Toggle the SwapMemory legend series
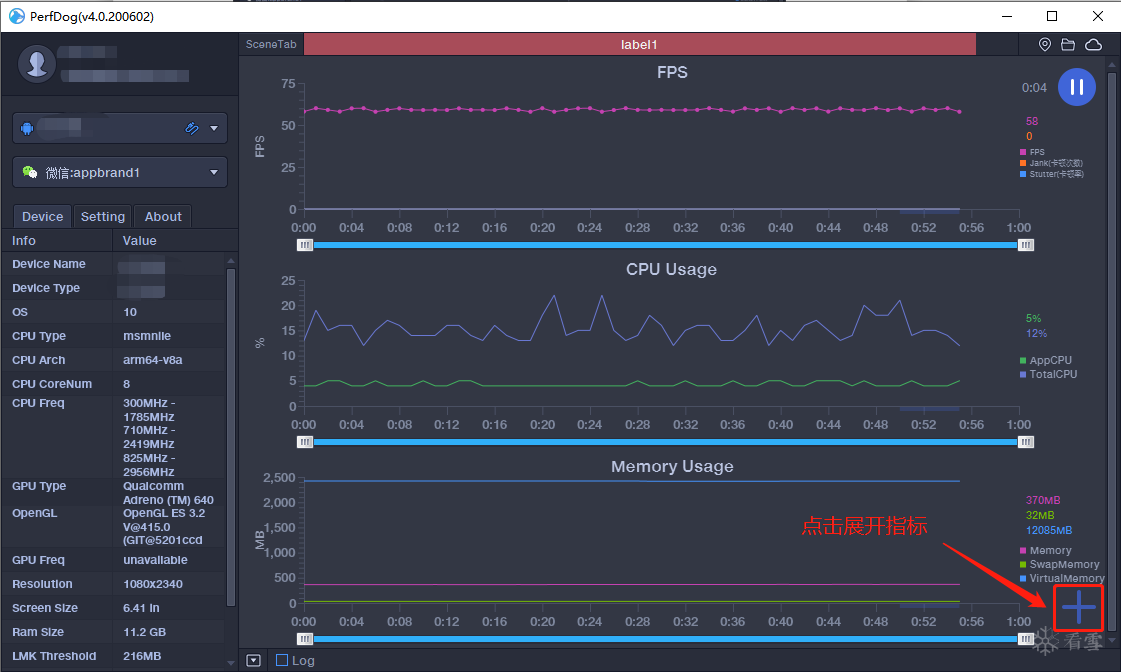 click(1059, 564)
